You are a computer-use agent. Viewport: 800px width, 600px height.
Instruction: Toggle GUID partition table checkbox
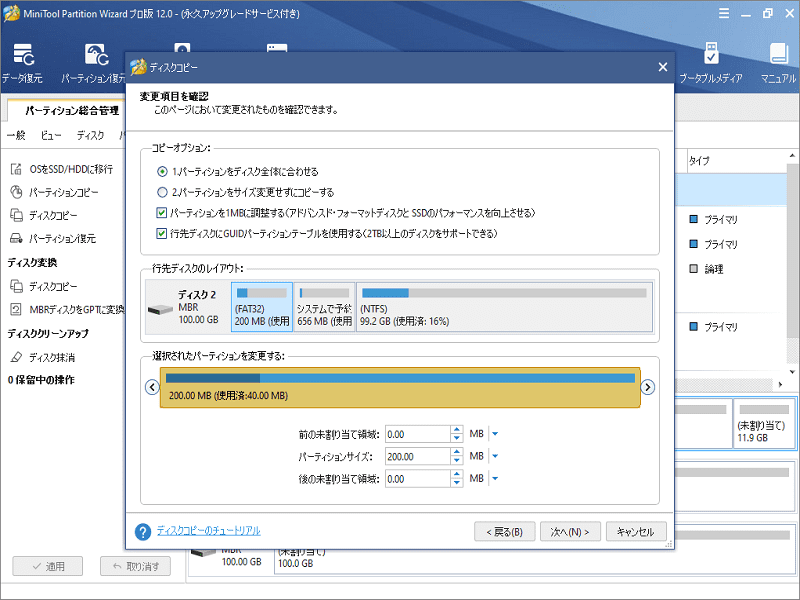pyautogui.click(x=162, y=234)
